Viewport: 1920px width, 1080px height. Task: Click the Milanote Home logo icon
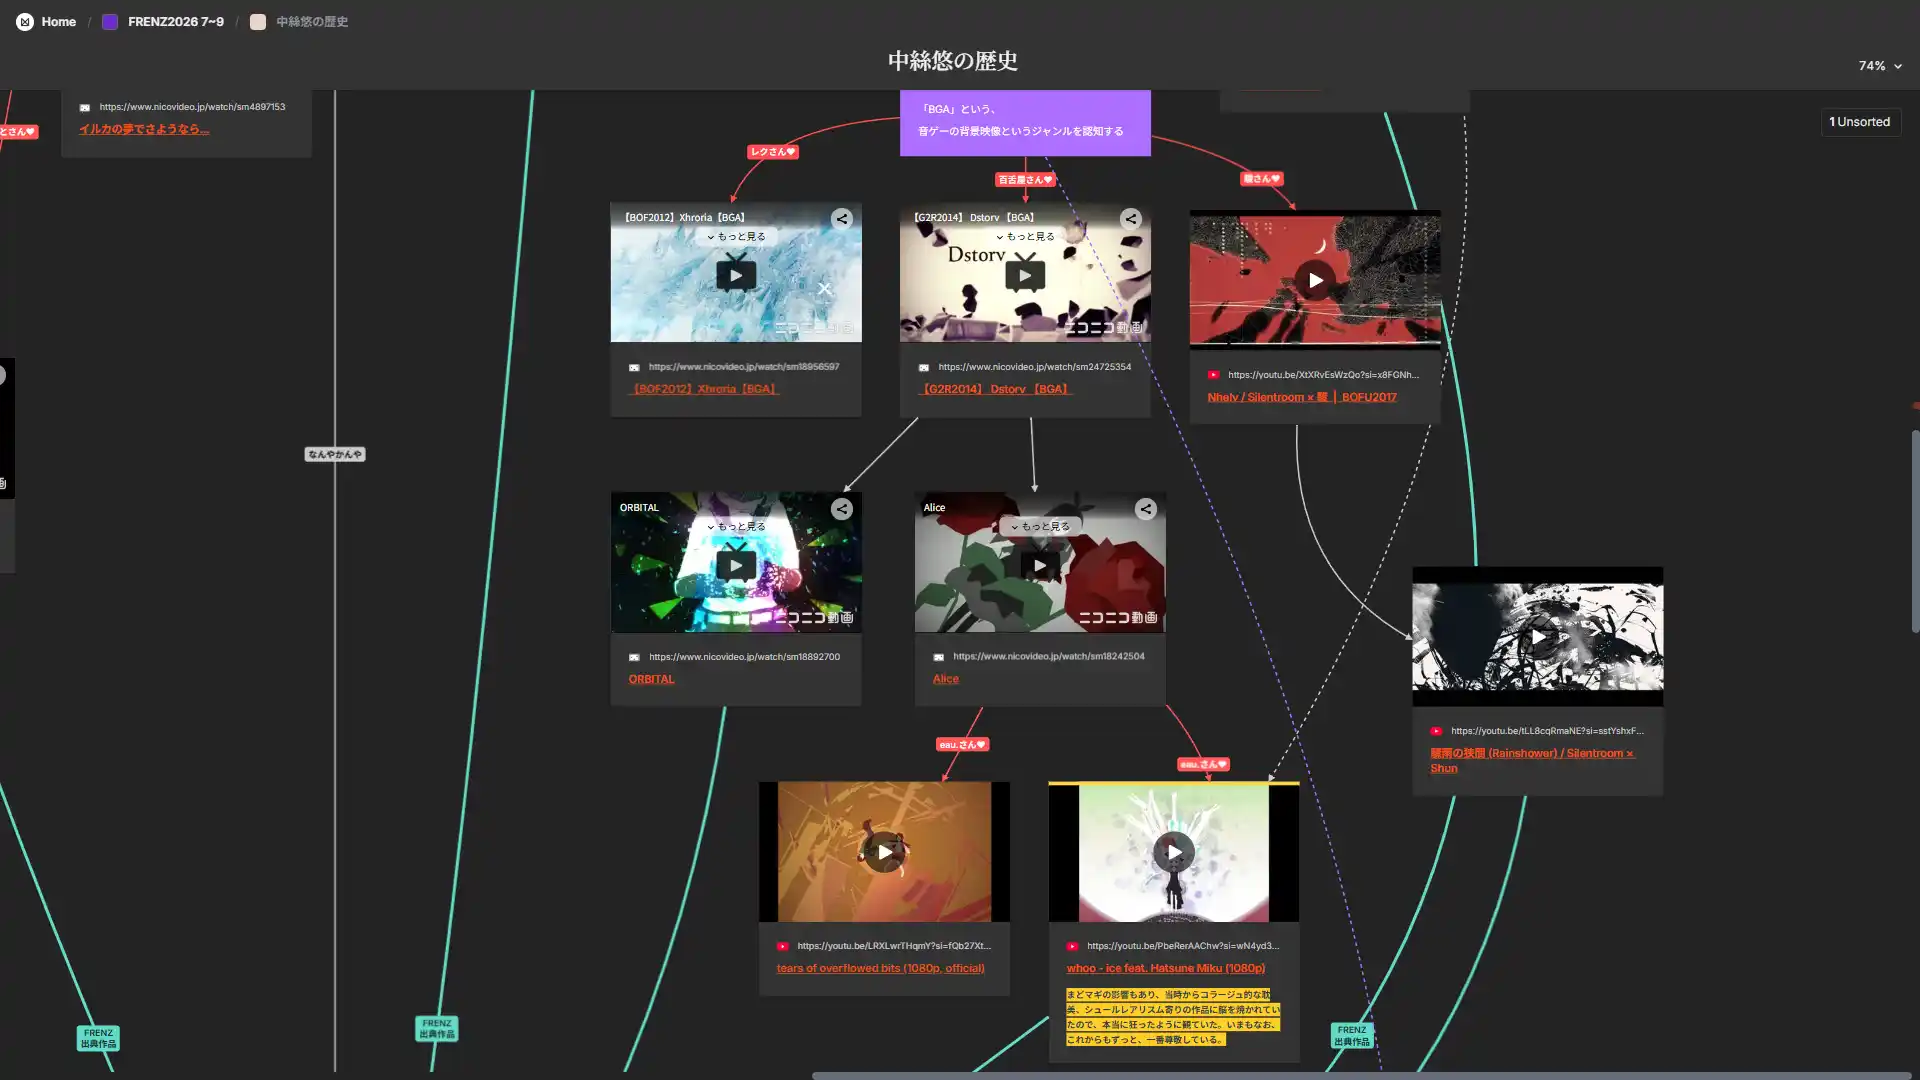pos(25,22)
